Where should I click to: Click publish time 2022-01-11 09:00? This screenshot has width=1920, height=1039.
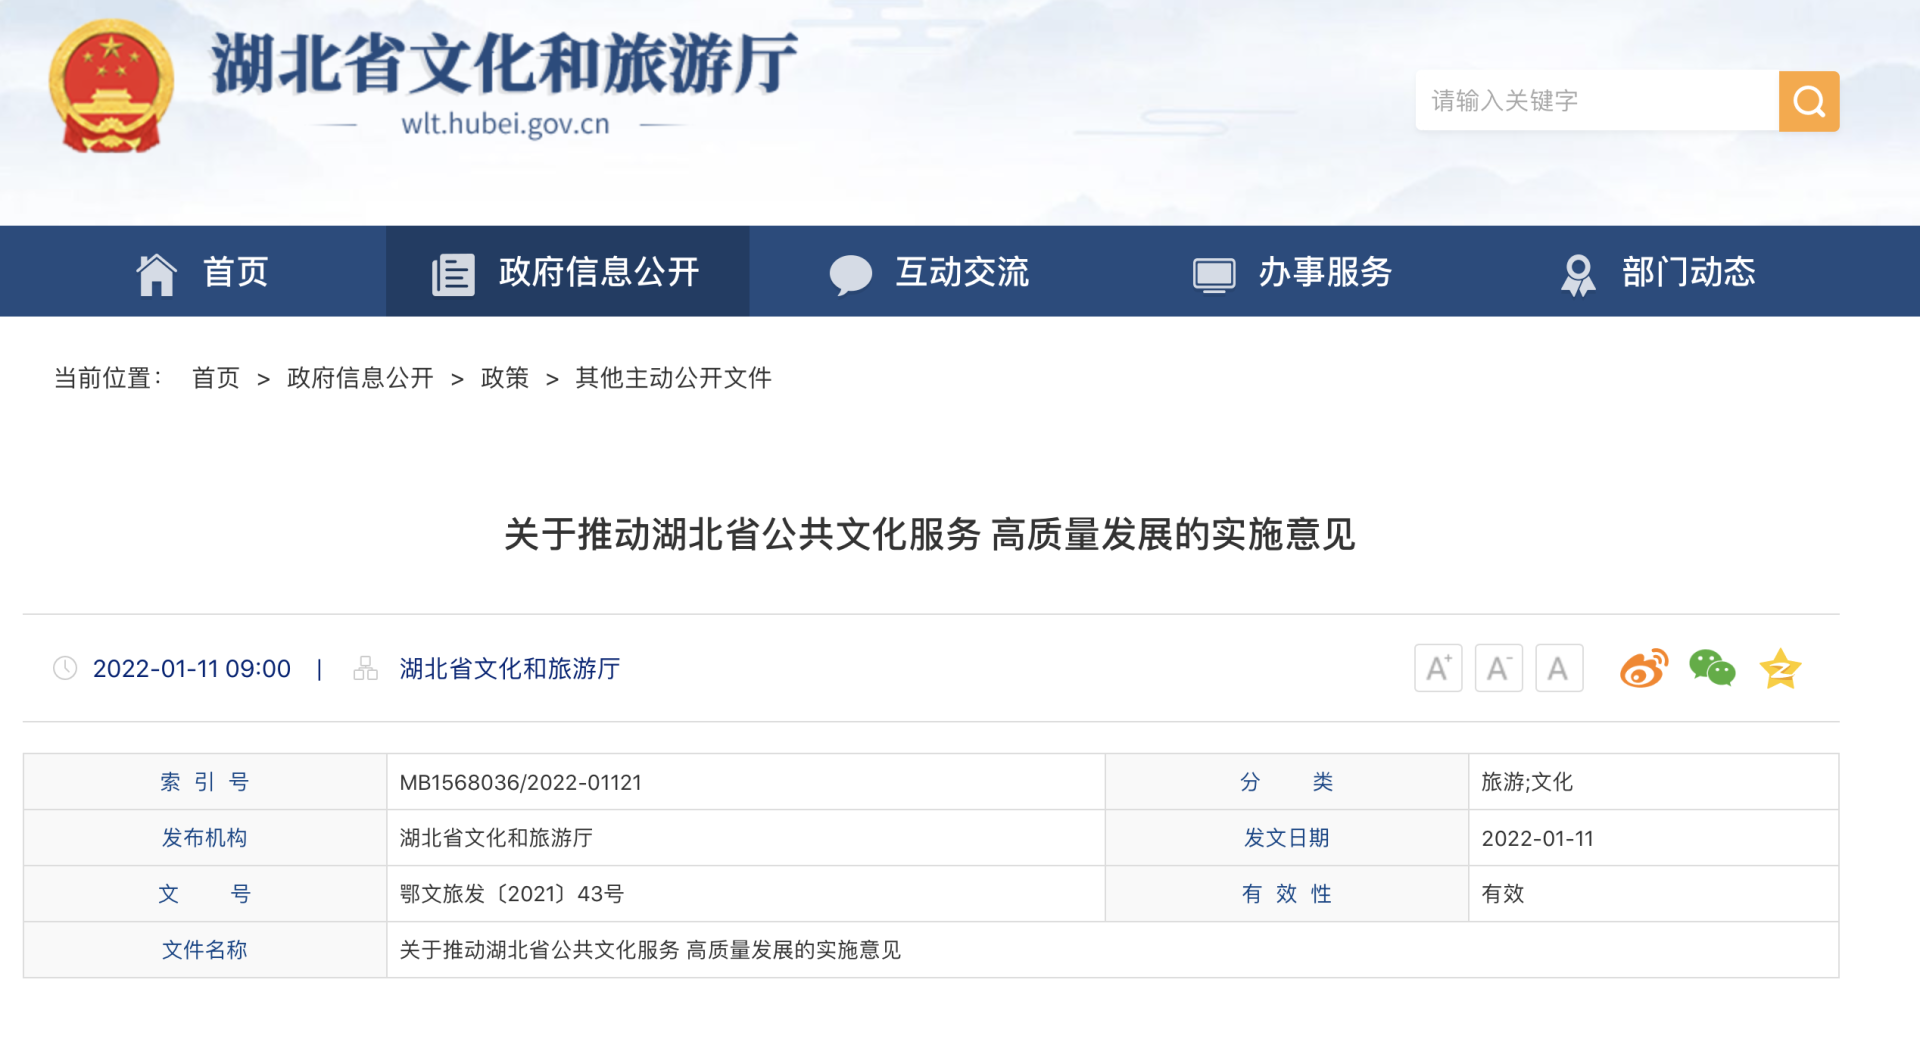click(192, 668)
